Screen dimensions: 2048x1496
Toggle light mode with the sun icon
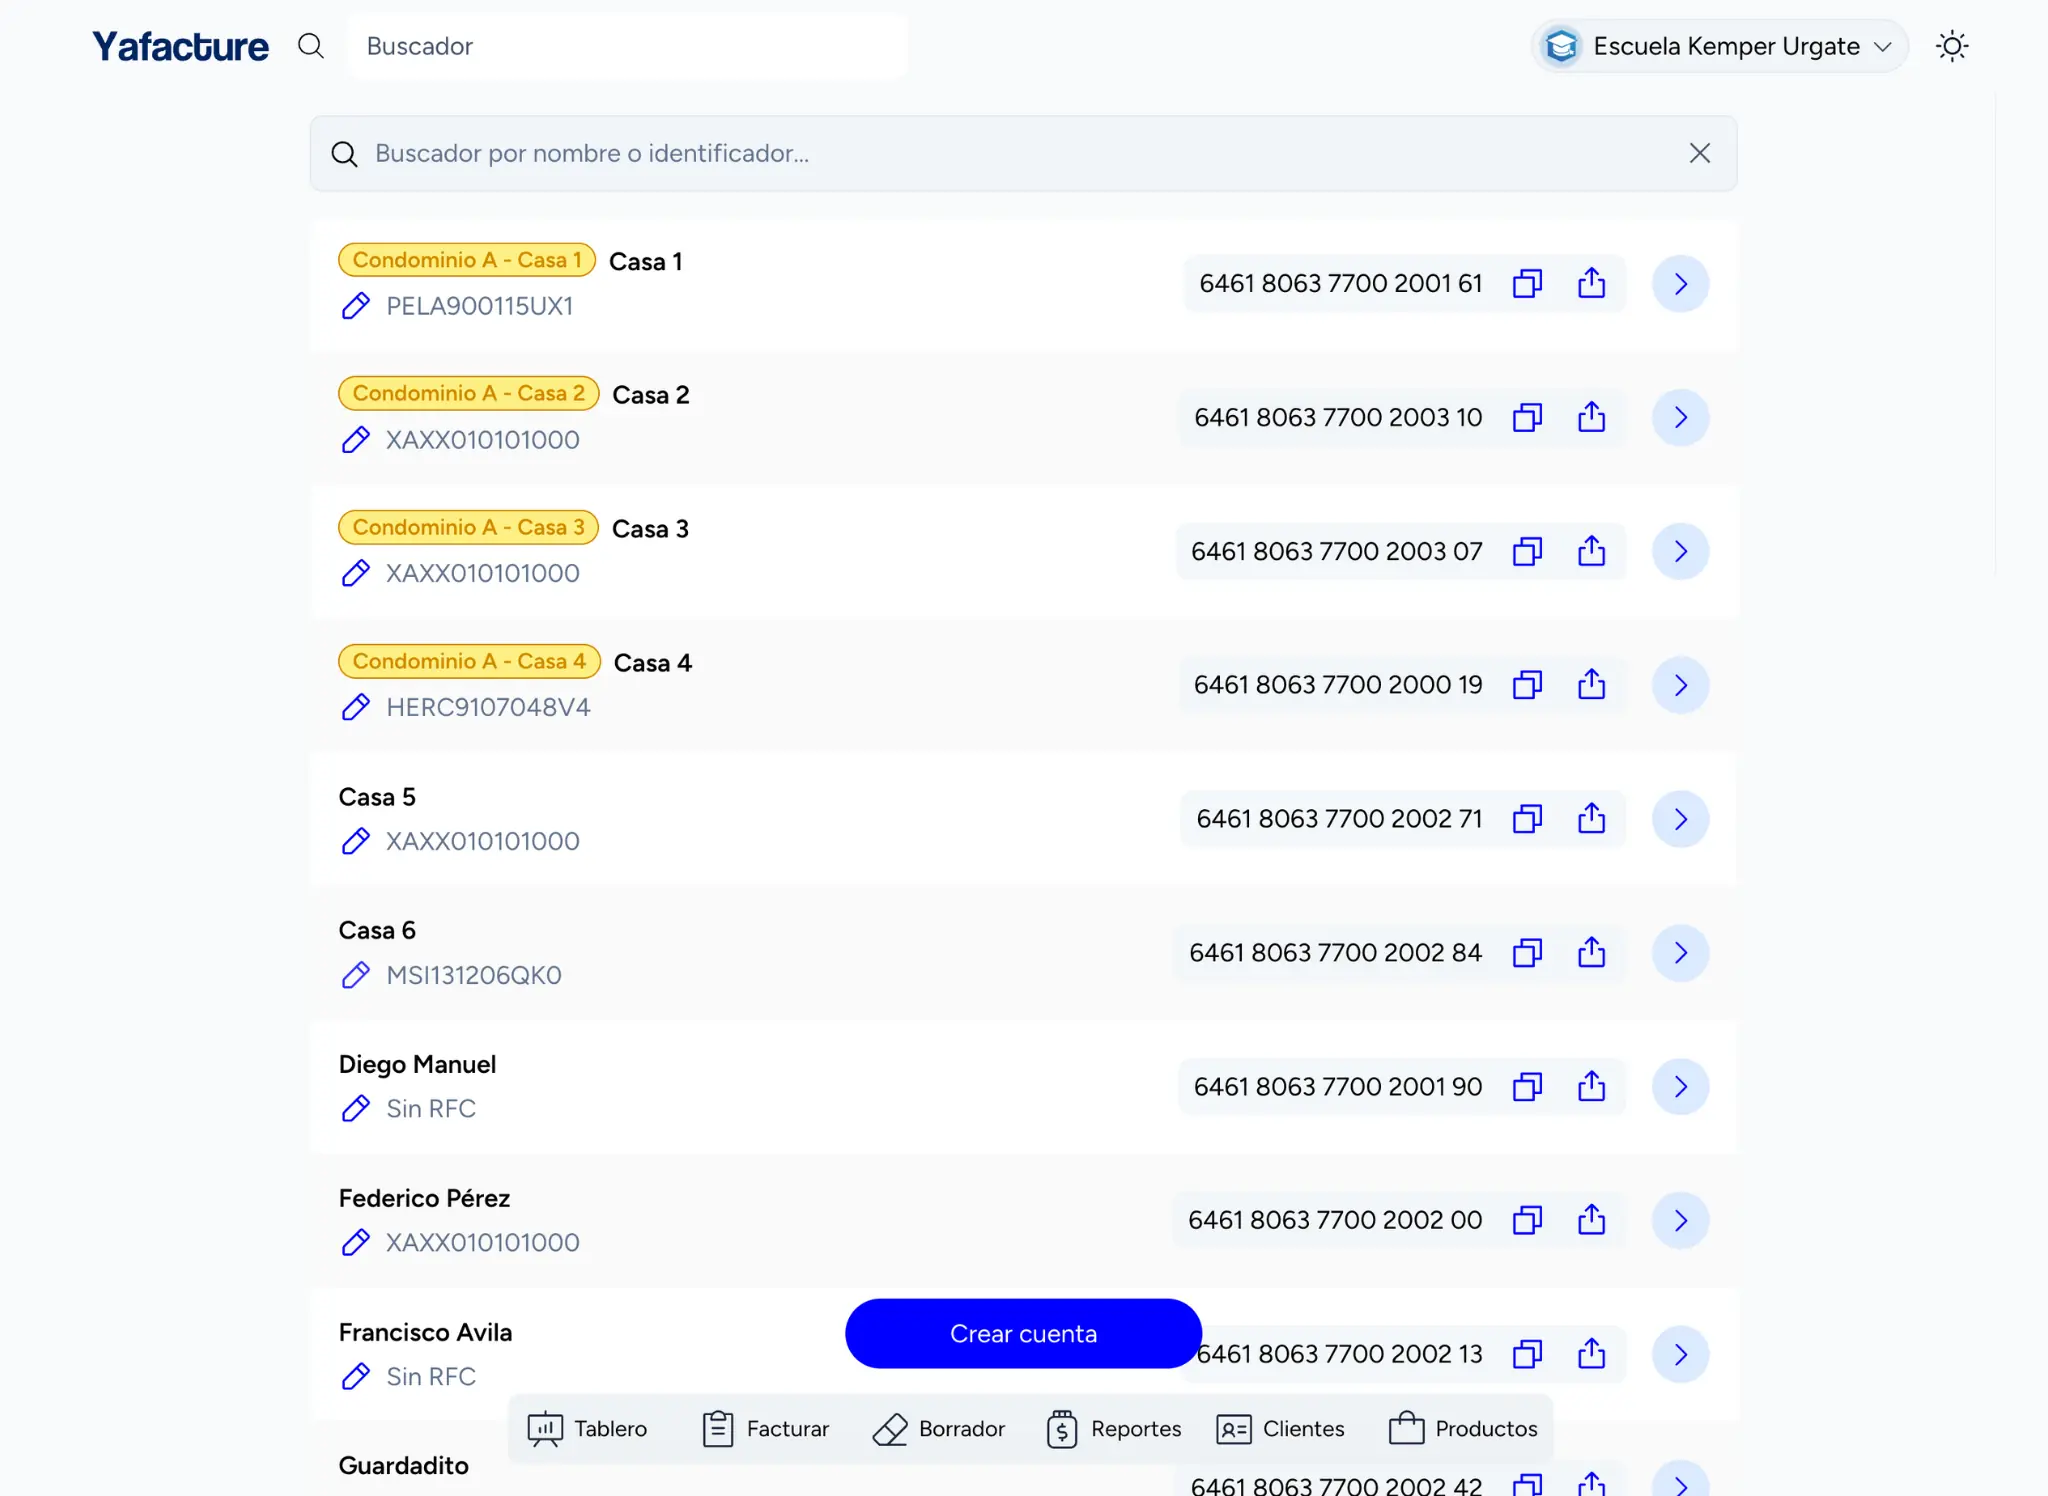[x=1952, y=46]
